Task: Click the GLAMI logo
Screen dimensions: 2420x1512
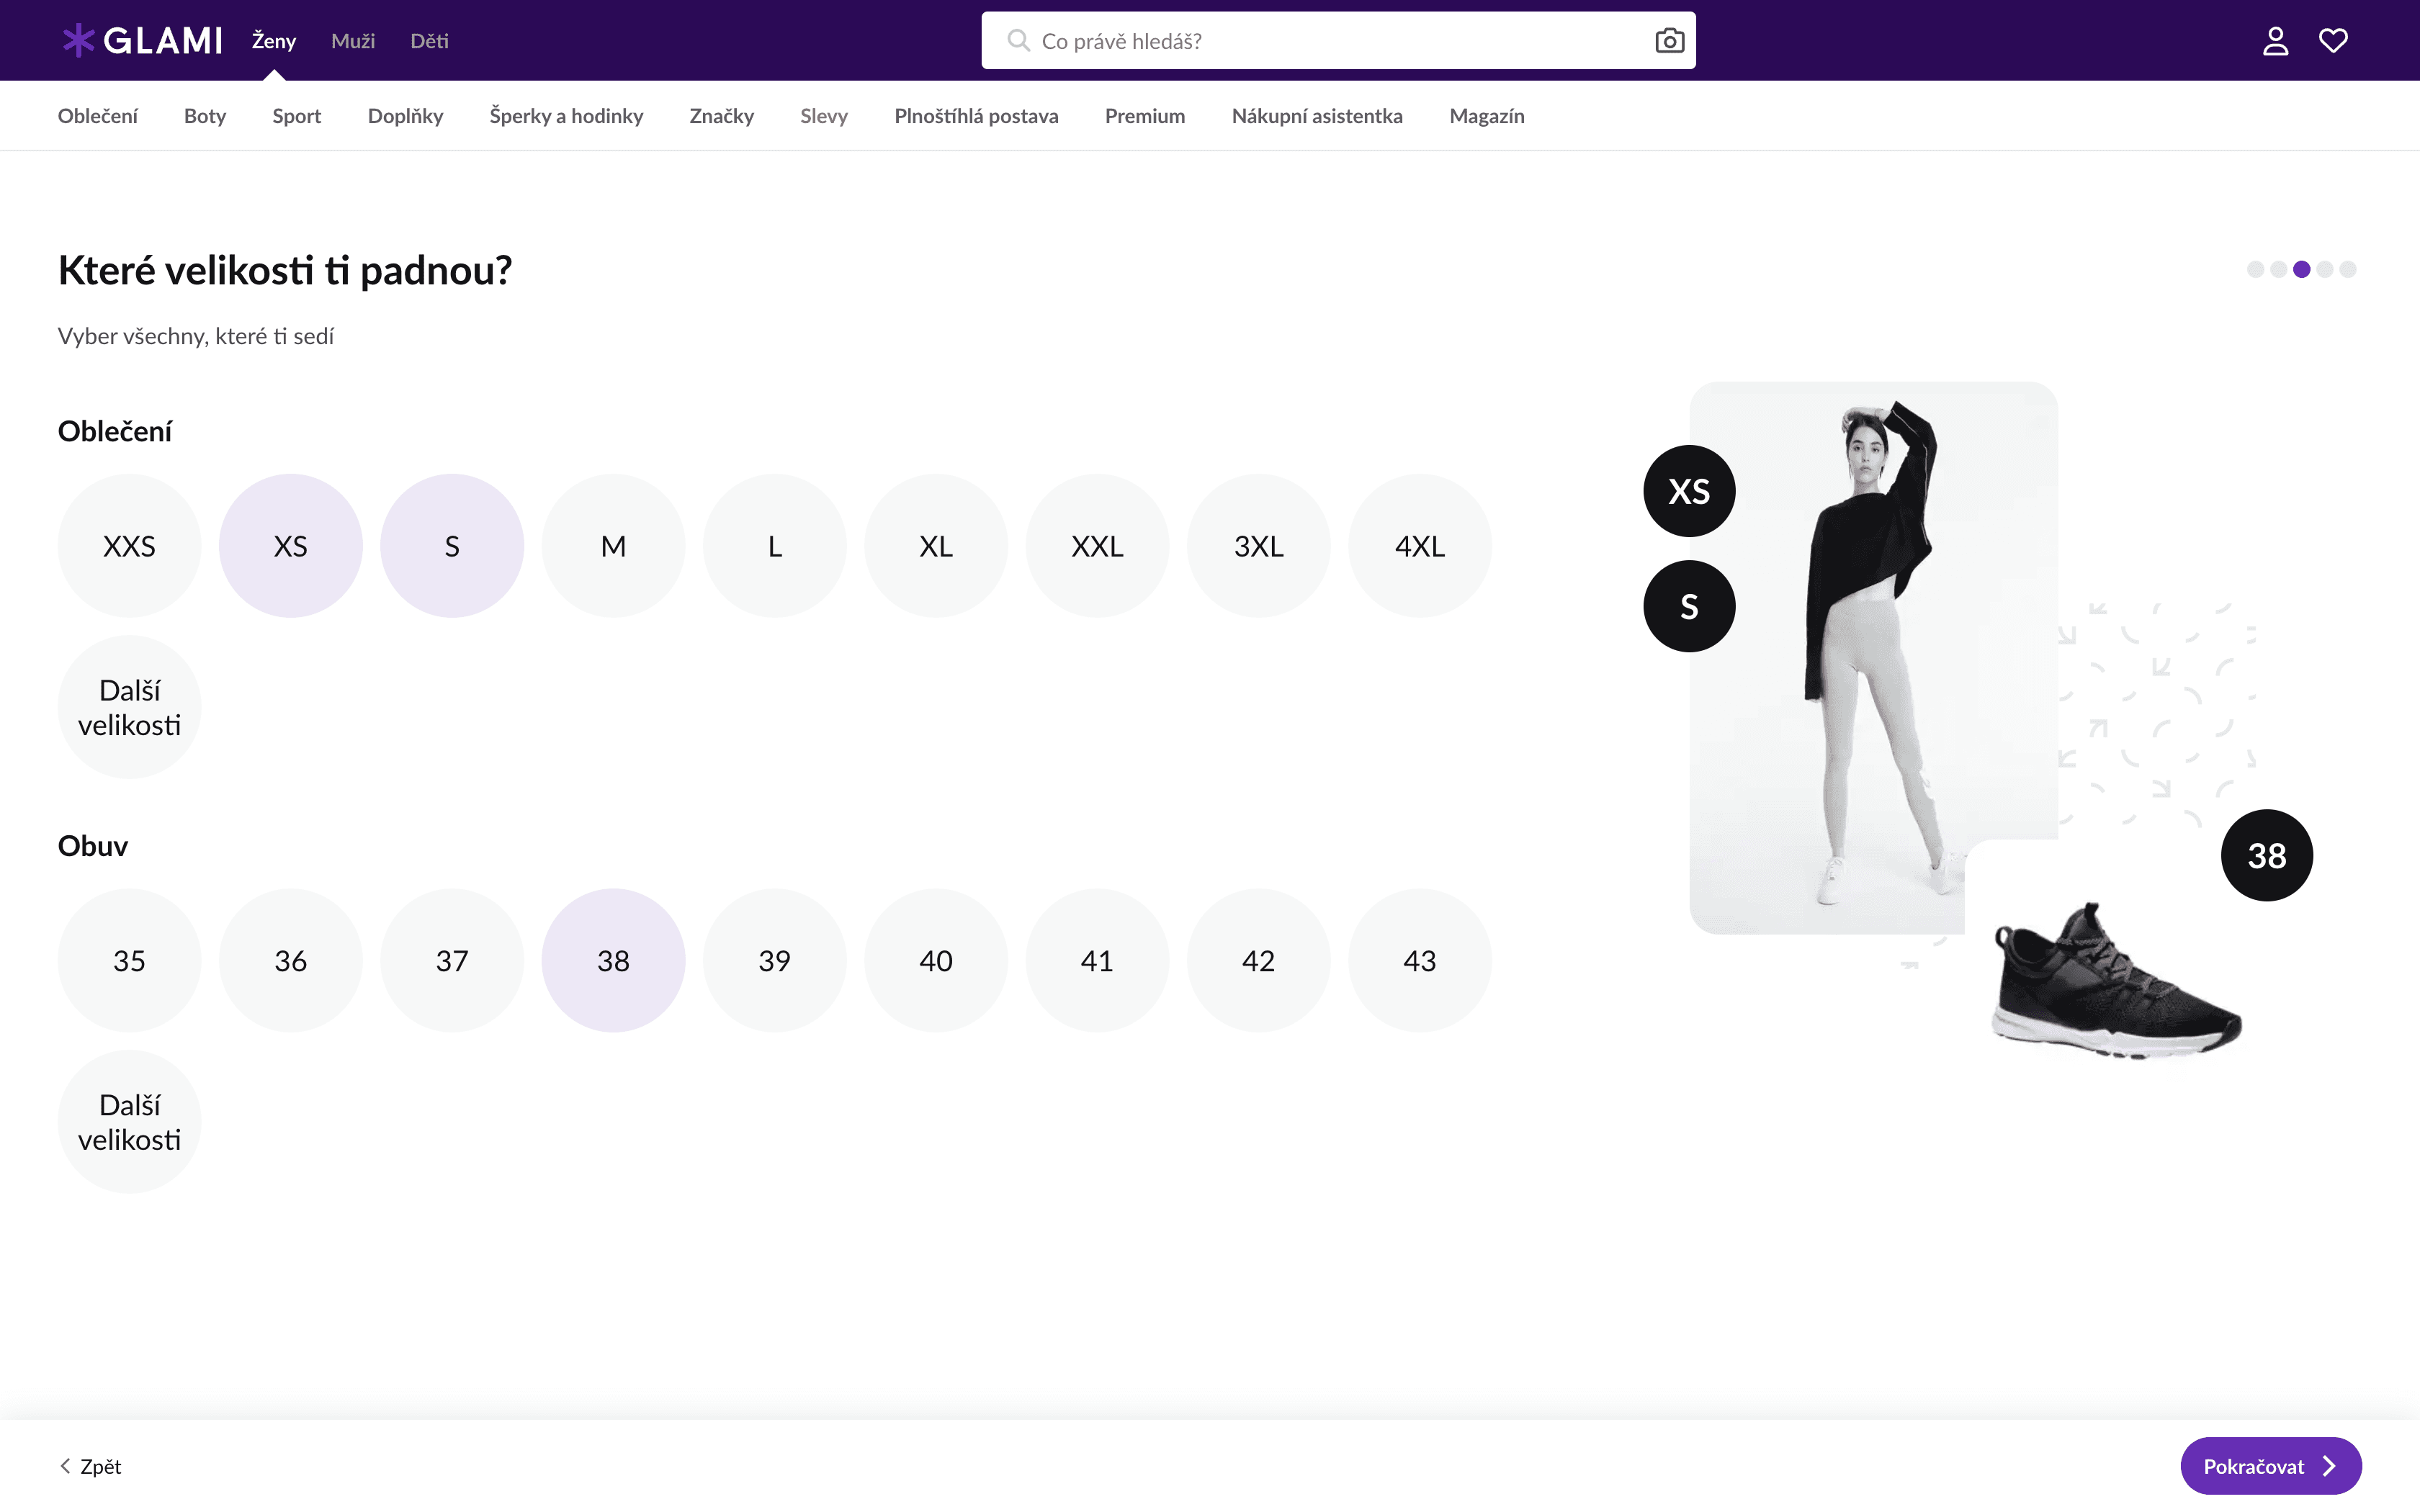Action: tap(142, 41)
